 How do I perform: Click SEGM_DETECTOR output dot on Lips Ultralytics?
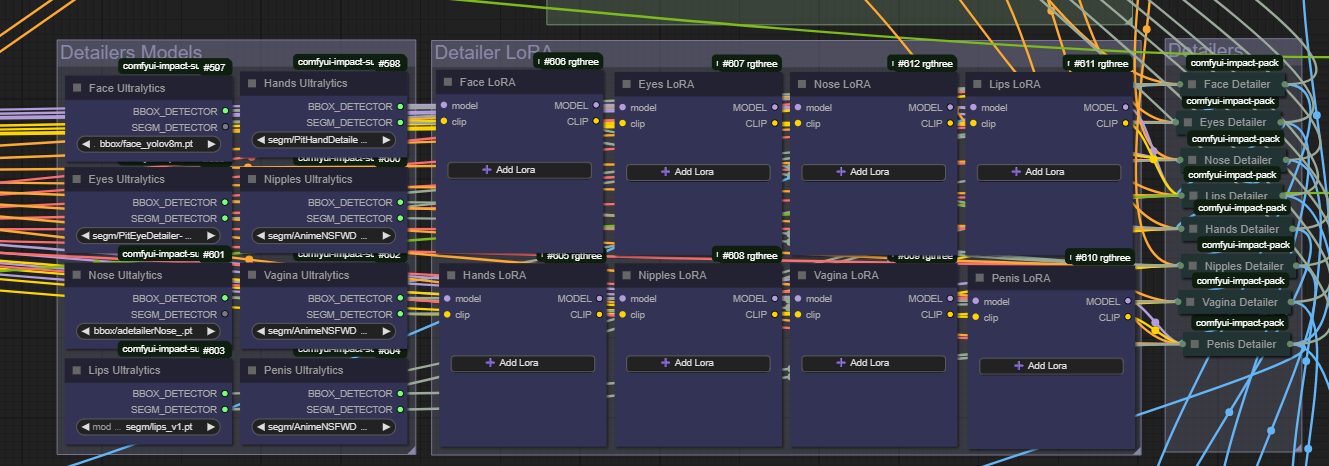226,409
